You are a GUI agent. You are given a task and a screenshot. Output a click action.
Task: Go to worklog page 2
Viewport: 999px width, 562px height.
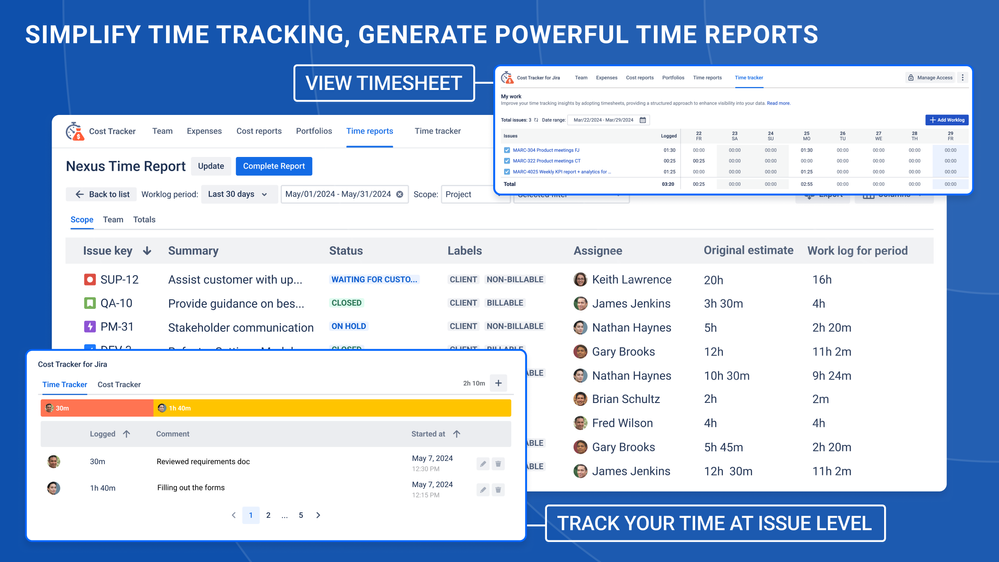click(x=268, y=515)
